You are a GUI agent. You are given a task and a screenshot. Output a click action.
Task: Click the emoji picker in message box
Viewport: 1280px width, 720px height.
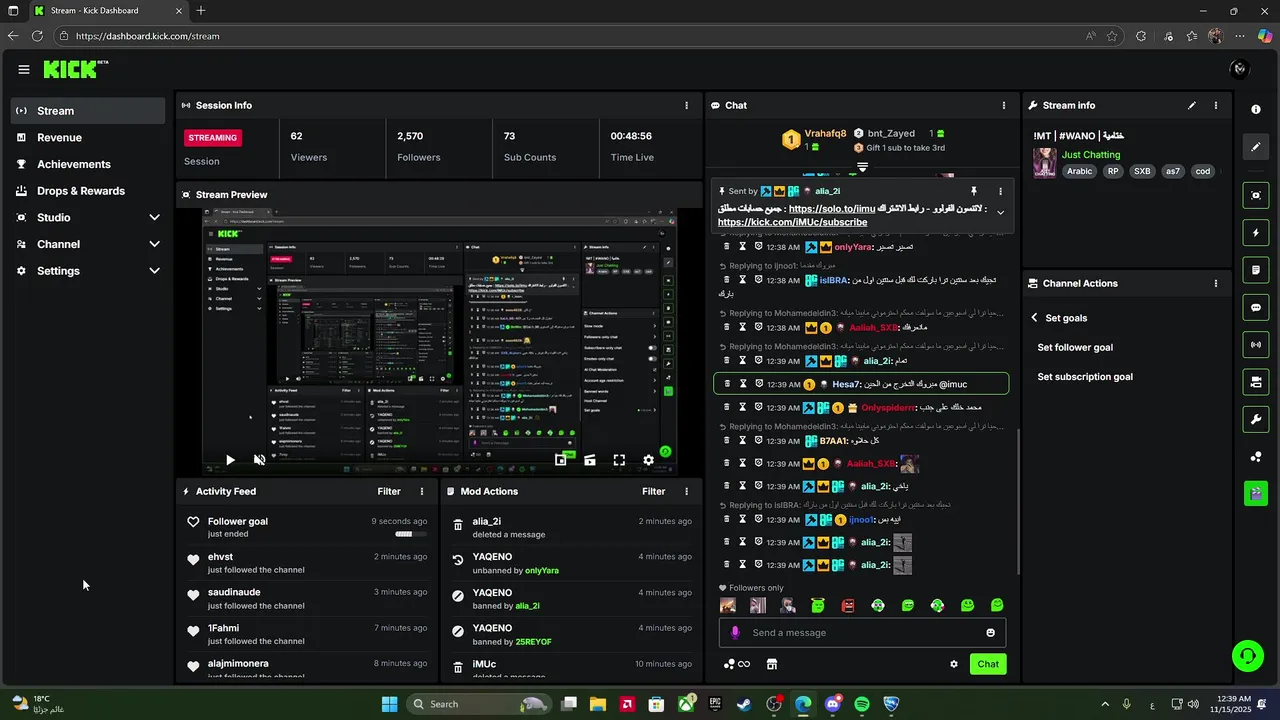point(991,632)
